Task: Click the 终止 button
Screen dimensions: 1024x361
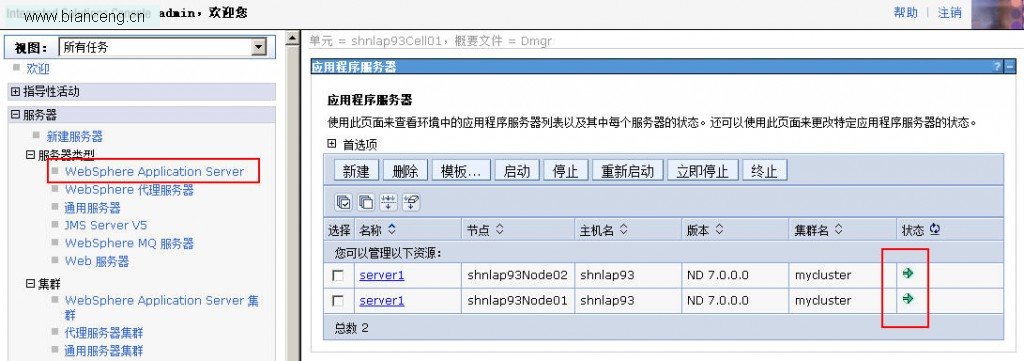Action: click(765, 171)
